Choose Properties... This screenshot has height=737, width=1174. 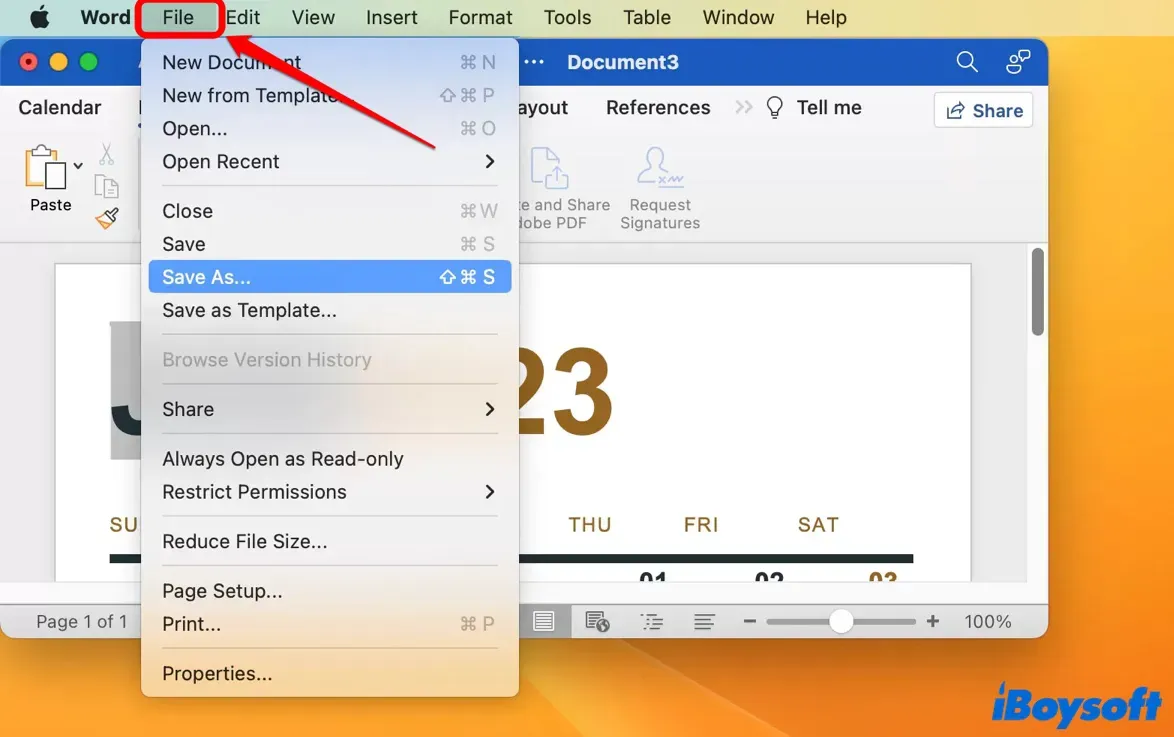[x=329, y=673]
